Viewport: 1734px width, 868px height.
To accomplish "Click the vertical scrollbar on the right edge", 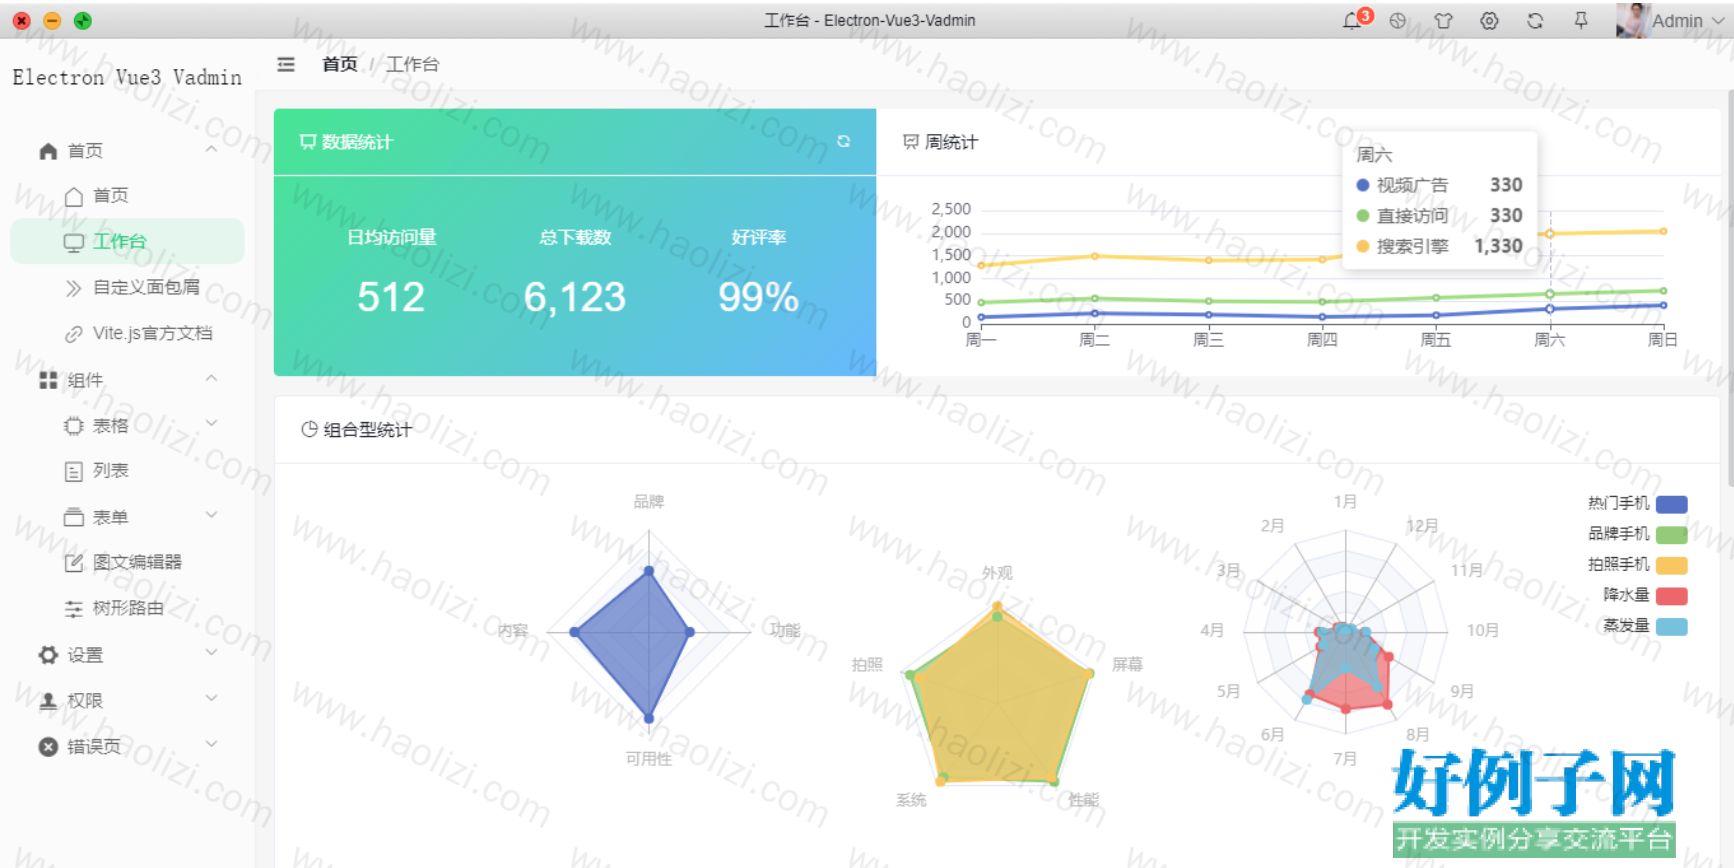I will tap(1730, 288).
